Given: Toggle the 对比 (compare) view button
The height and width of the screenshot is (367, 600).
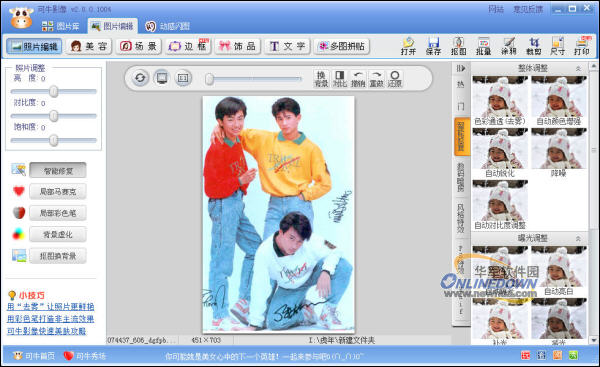Looking at the screenshot, I should (x=339, y=78).
